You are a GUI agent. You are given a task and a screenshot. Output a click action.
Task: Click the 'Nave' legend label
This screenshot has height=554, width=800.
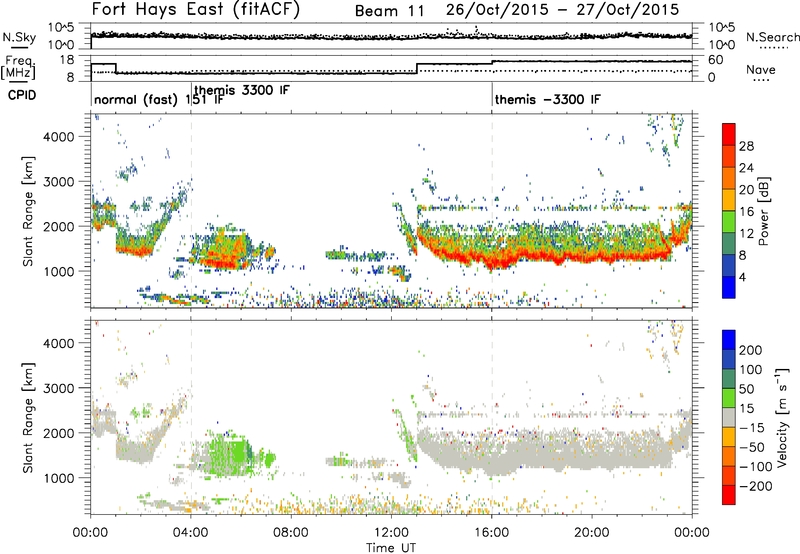761,70
